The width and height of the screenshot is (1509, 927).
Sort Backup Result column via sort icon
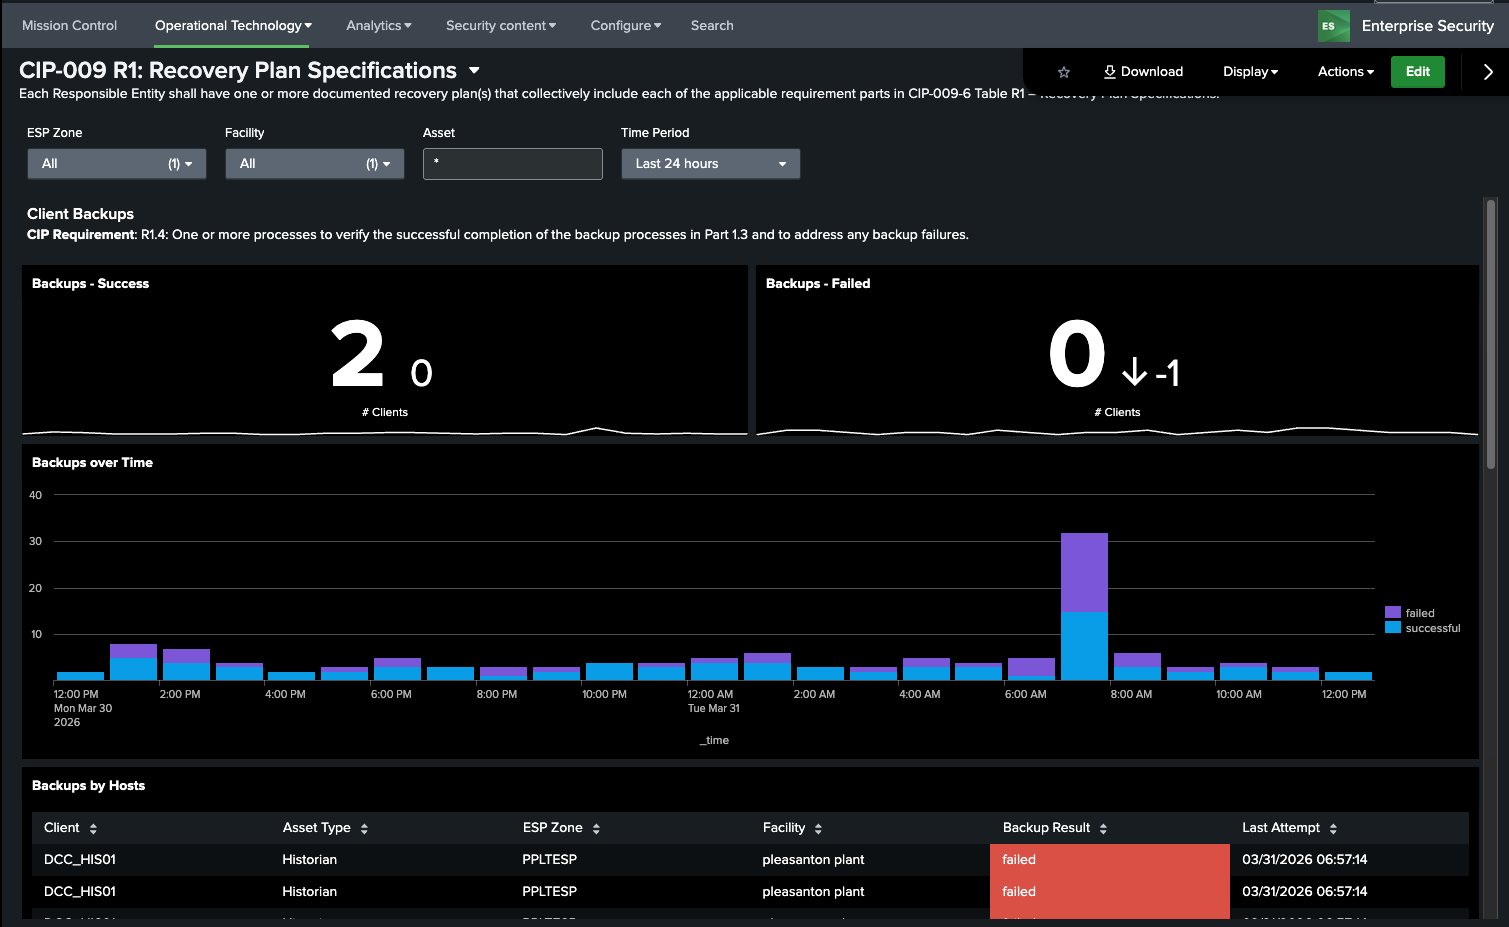pyautogui.click(x=1103, y=829)
